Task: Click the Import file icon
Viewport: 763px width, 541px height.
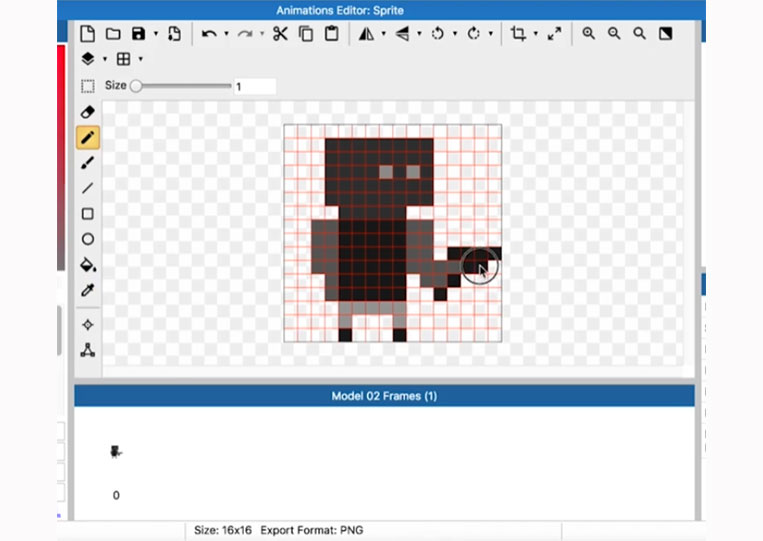Action: [x=174, y=34]
